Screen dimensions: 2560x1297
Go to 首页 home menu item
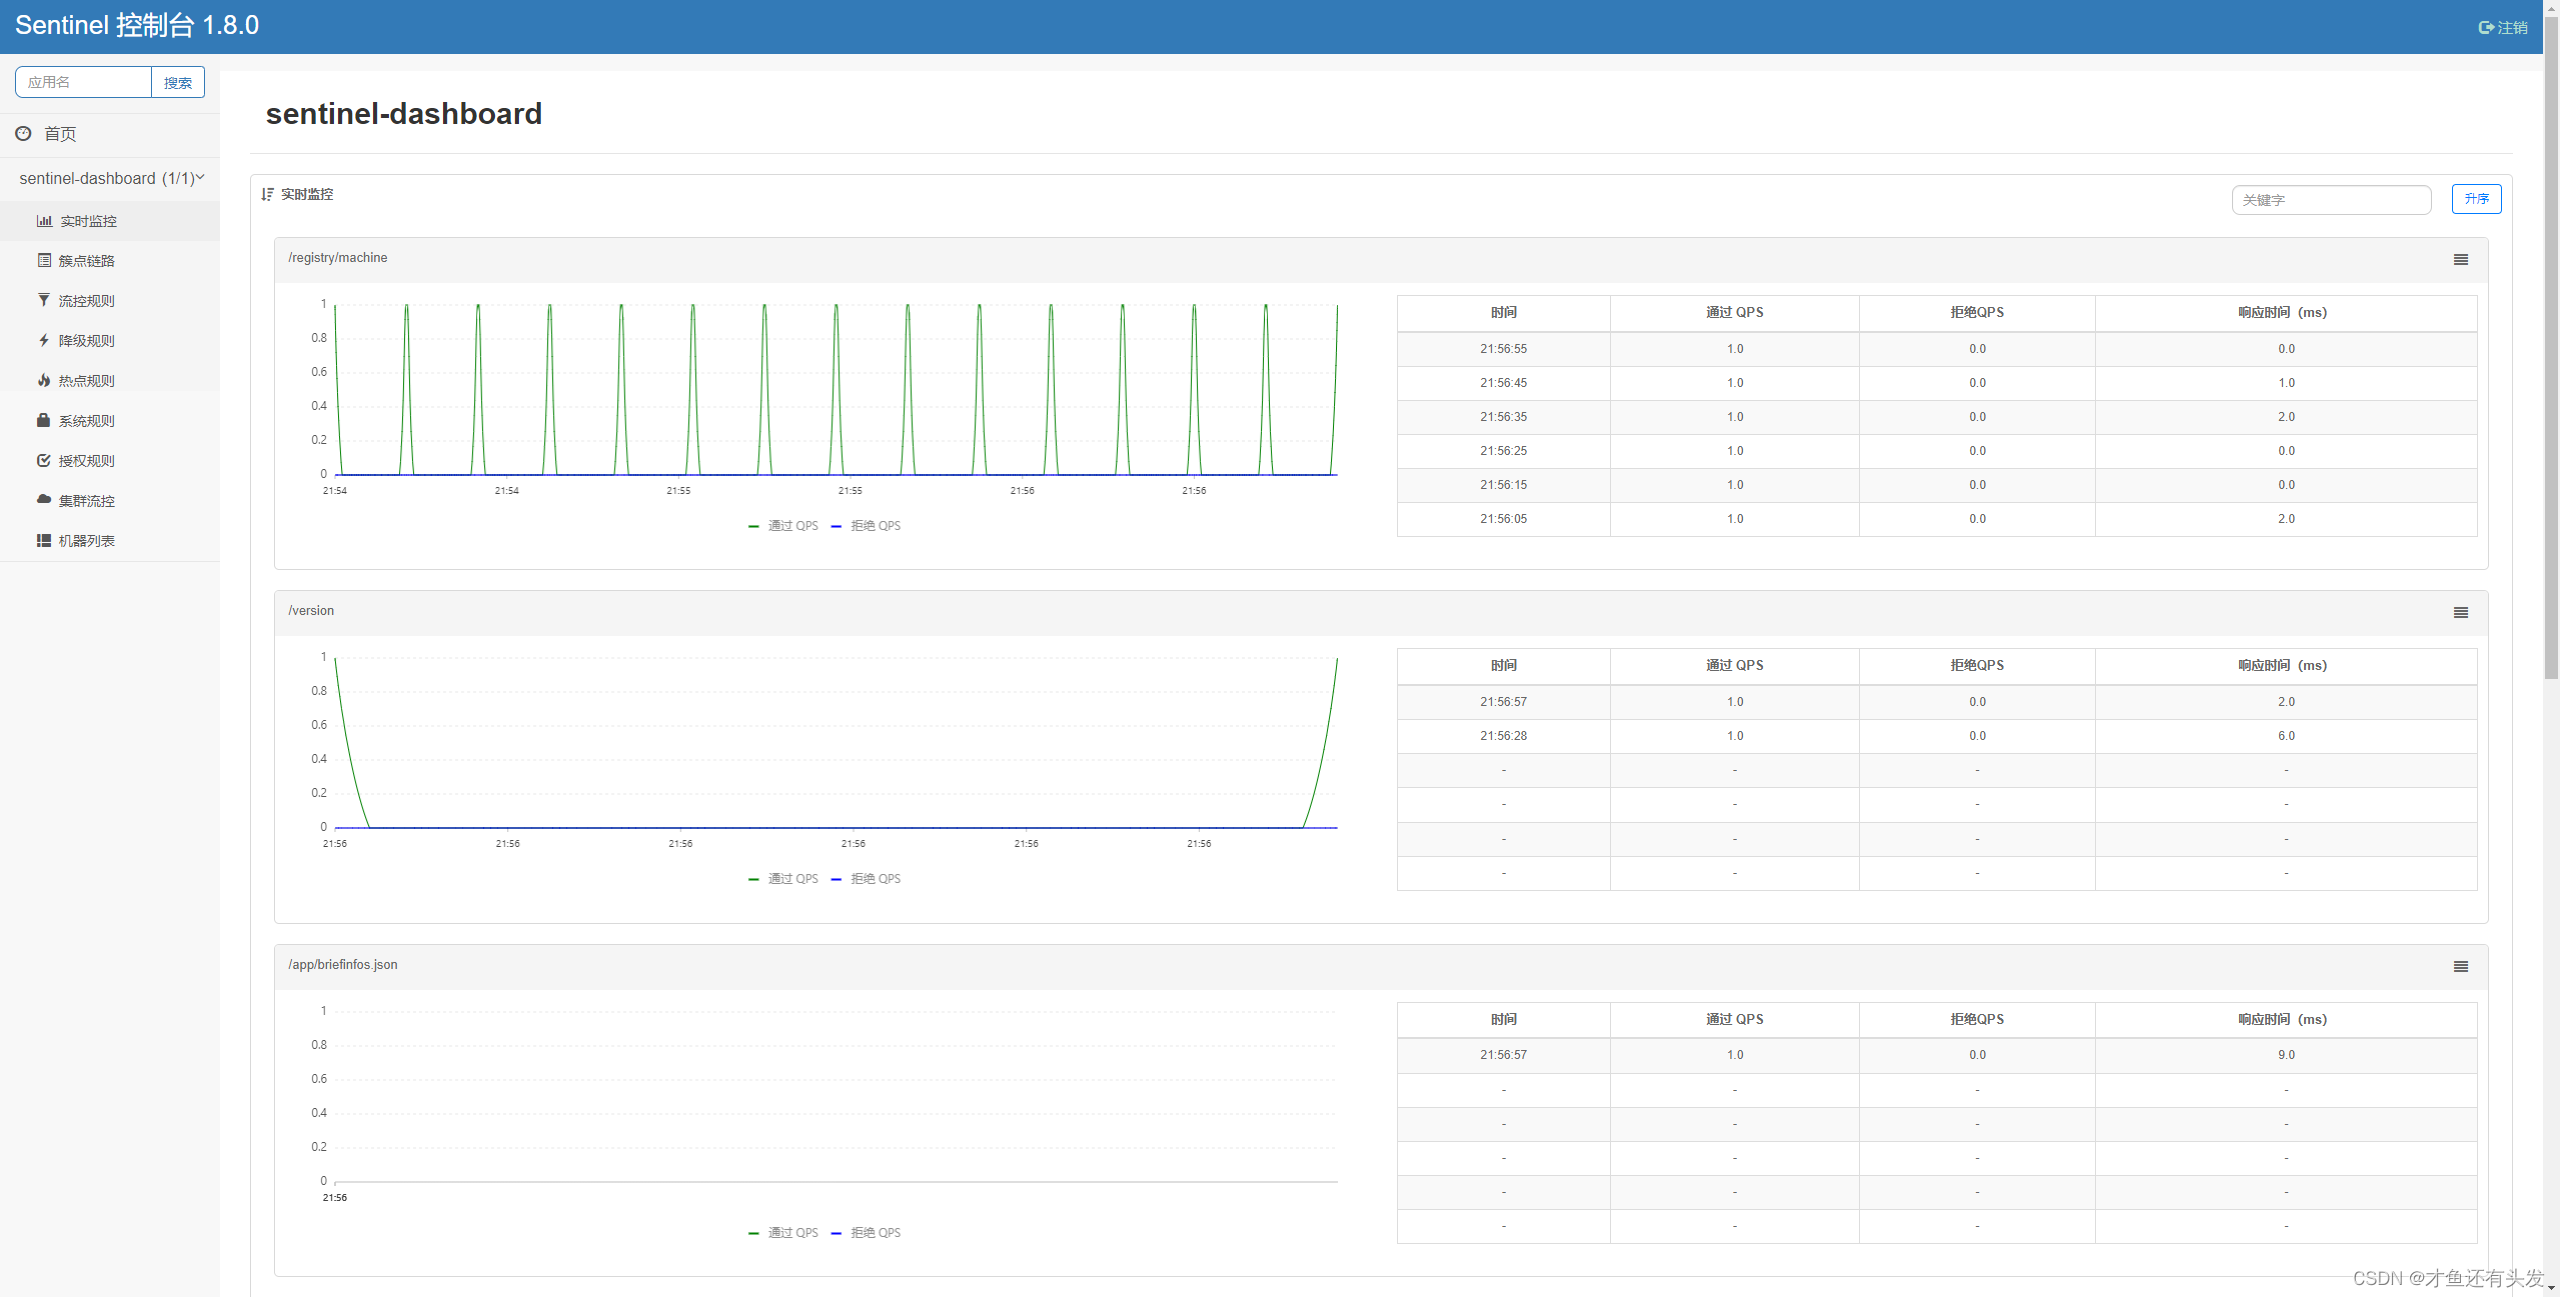click(60, 134)
